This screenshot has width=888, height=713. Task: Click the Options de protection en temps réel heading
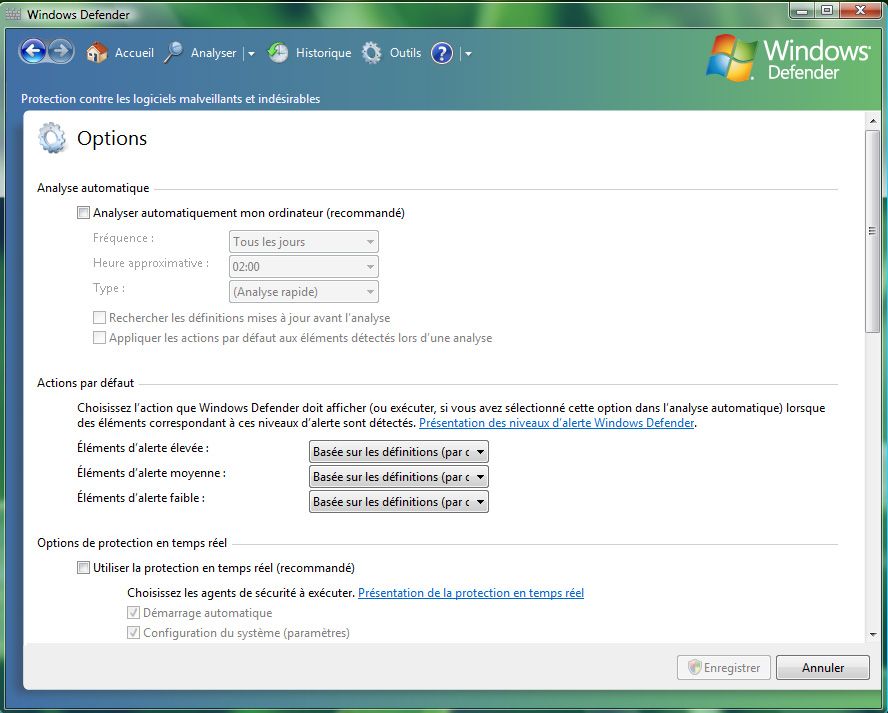[132, 543]
